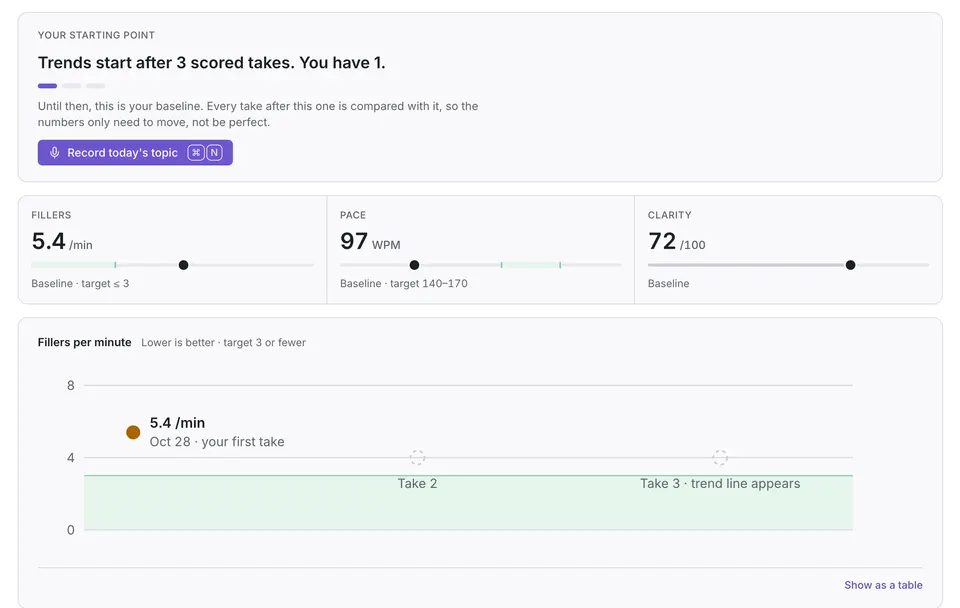Click the 97 WPM Pace value
The width and height of the screenshot is (960, 608).
point(370,241)
